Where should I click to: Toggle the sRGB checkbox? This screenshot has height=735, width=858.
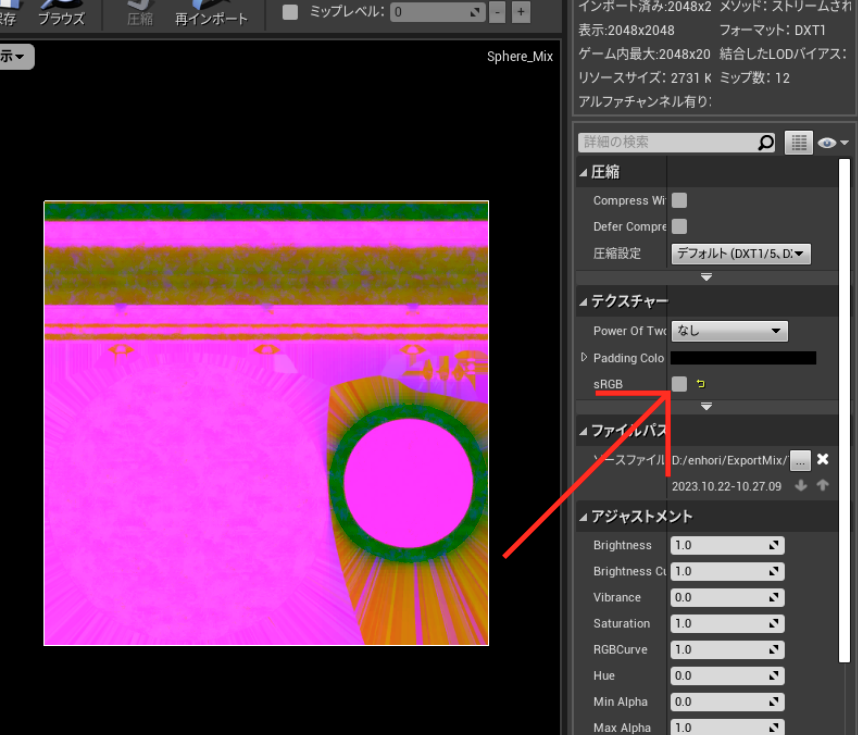pos(679,384)
